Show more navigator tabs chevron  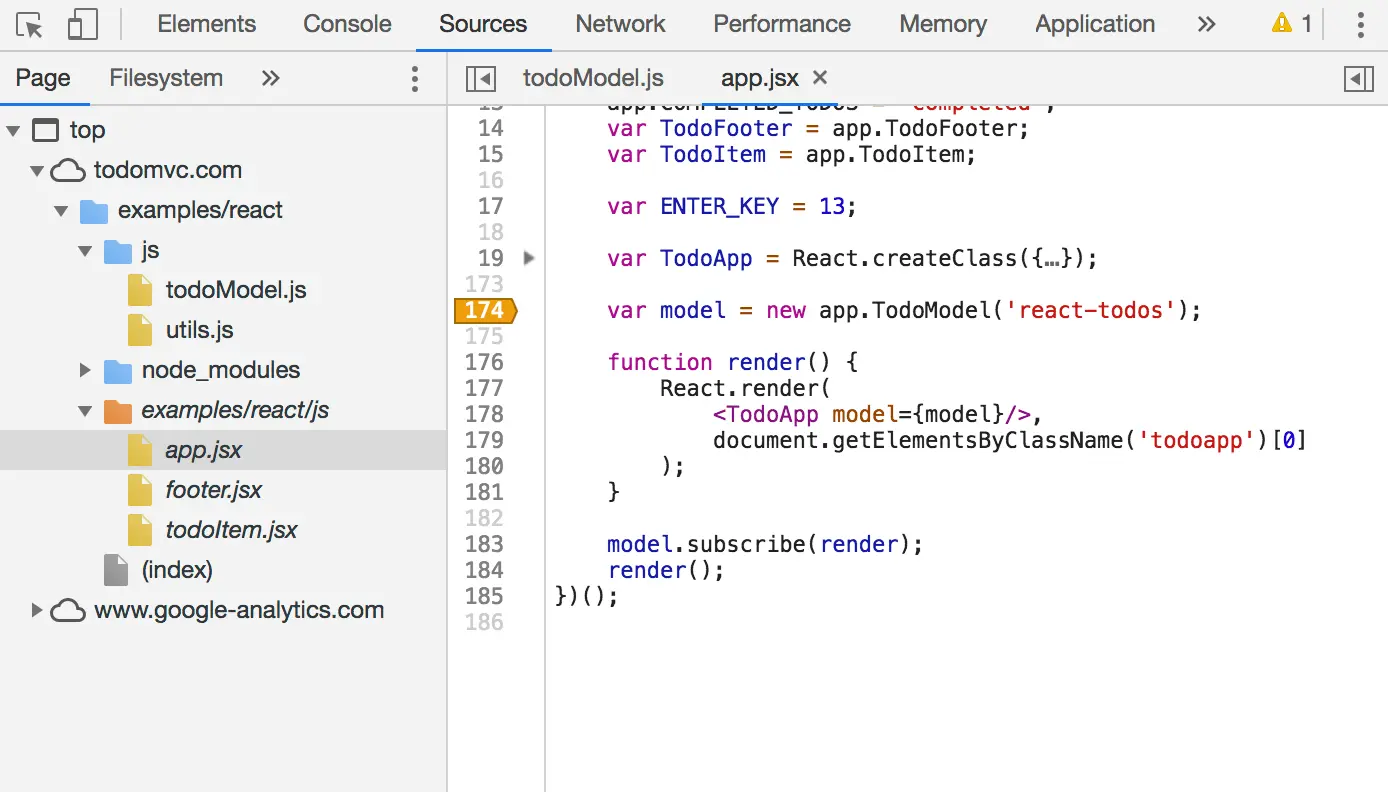270,78
